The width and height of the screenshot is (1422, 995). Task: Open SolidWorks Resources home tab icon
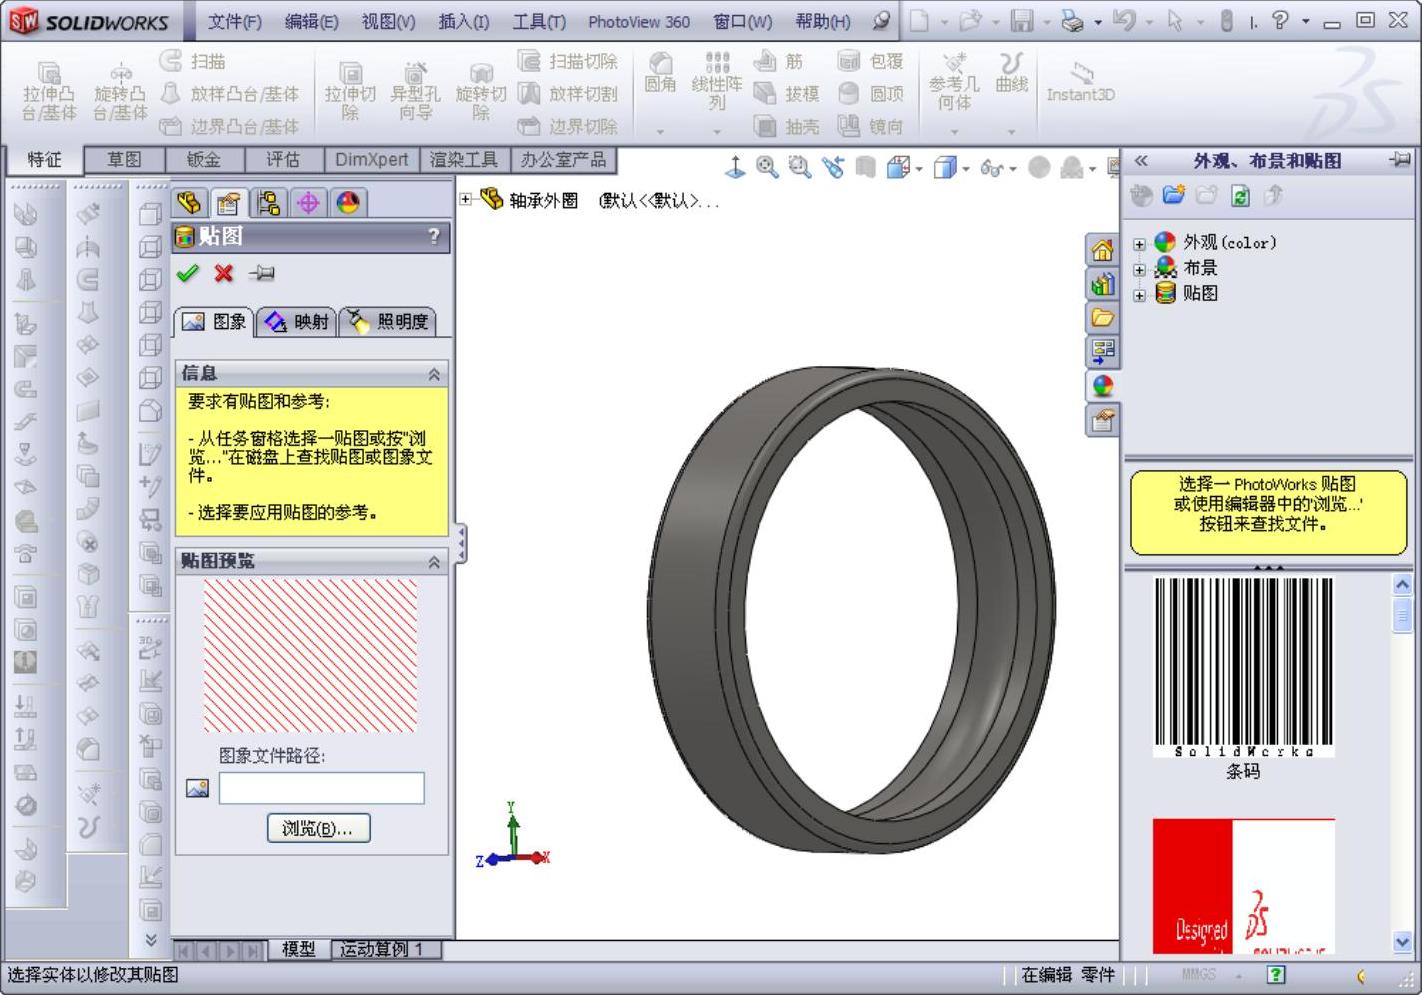1102,251
